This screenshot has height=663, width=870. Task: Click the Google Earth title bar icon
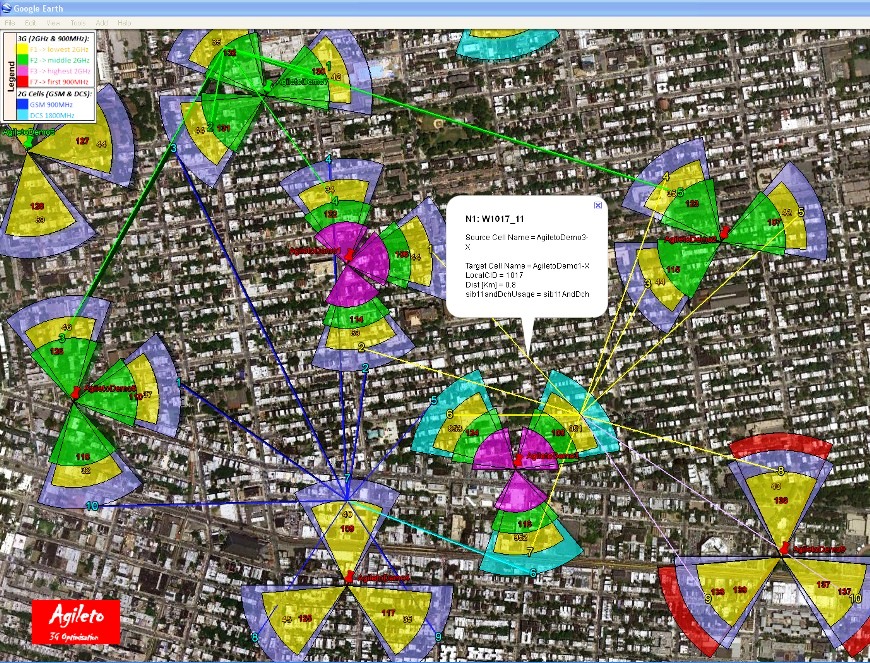click(x=7, y=7)
